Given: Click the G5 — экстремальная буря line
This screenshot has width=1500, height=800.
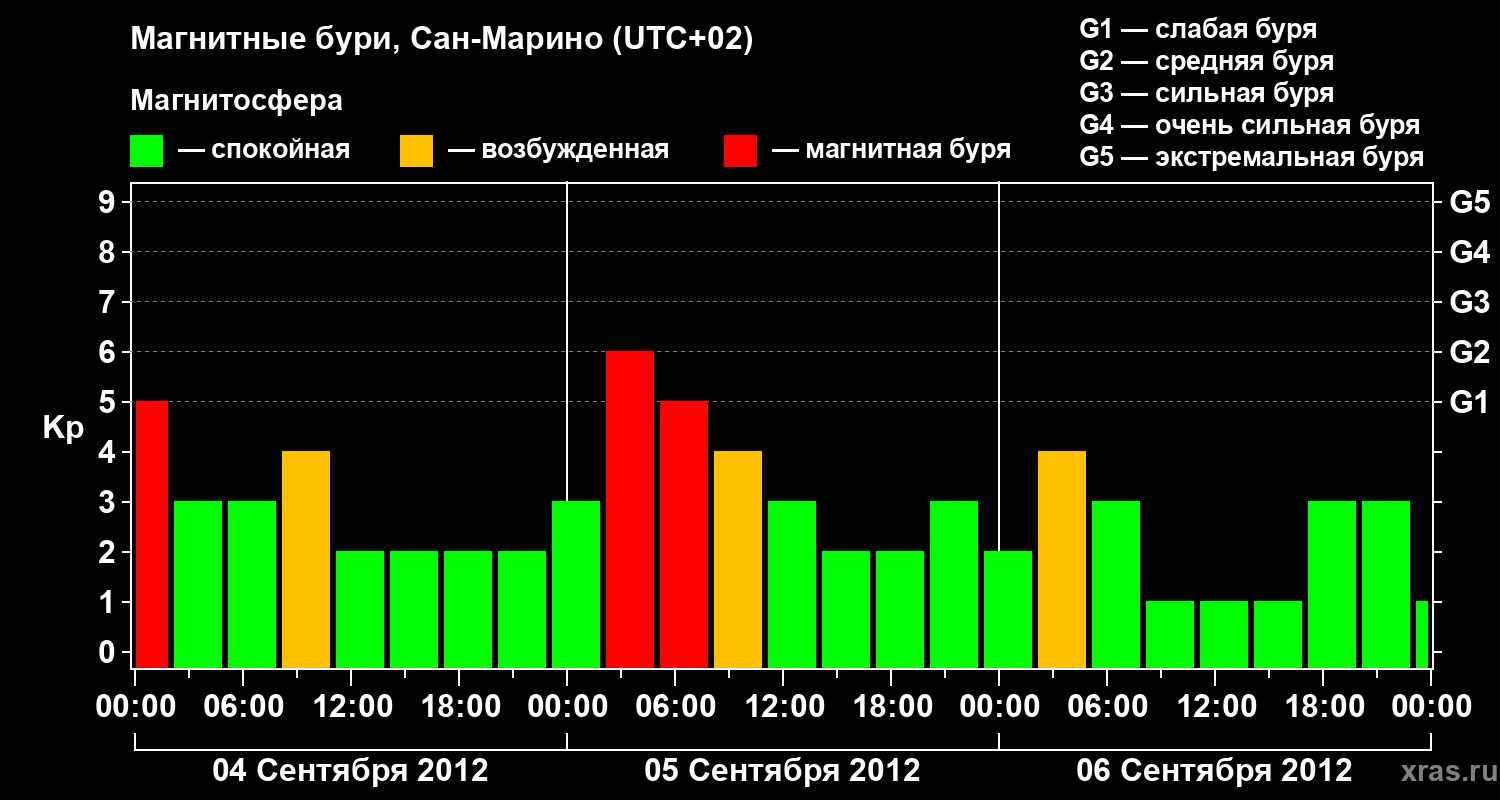Looking at the screenshot, I should pos(1251,158).
